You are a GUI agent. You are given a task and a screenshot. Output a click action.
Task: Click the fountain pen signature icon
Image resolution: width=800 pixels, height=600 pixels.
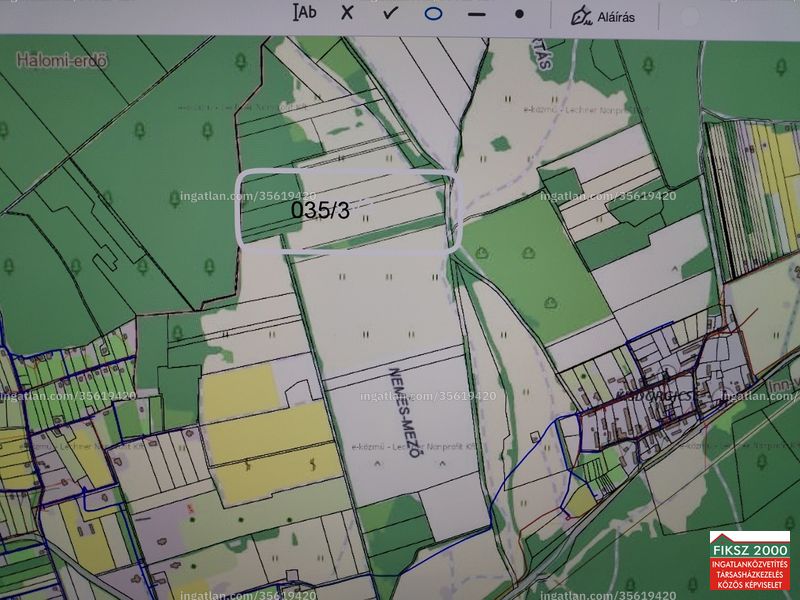coord(581,16)
